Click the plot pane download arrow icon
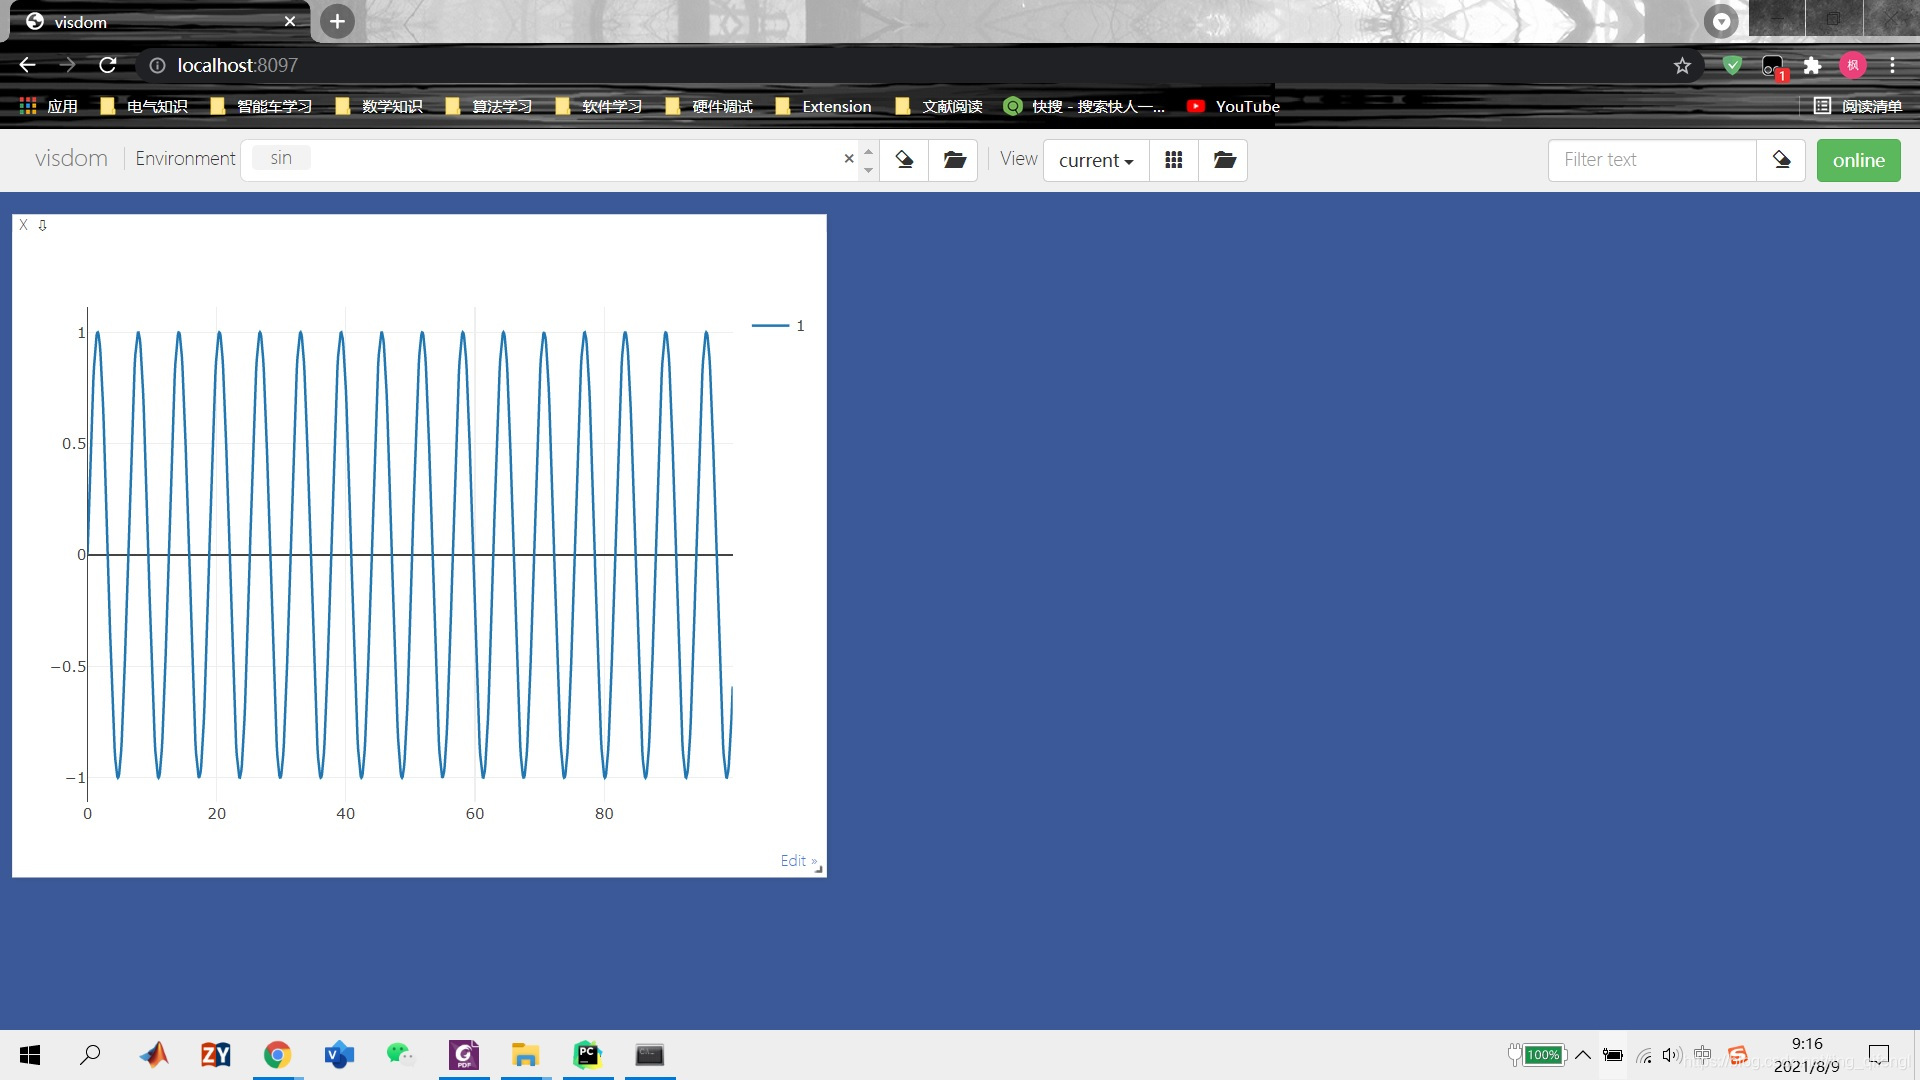 pos(42,225)
